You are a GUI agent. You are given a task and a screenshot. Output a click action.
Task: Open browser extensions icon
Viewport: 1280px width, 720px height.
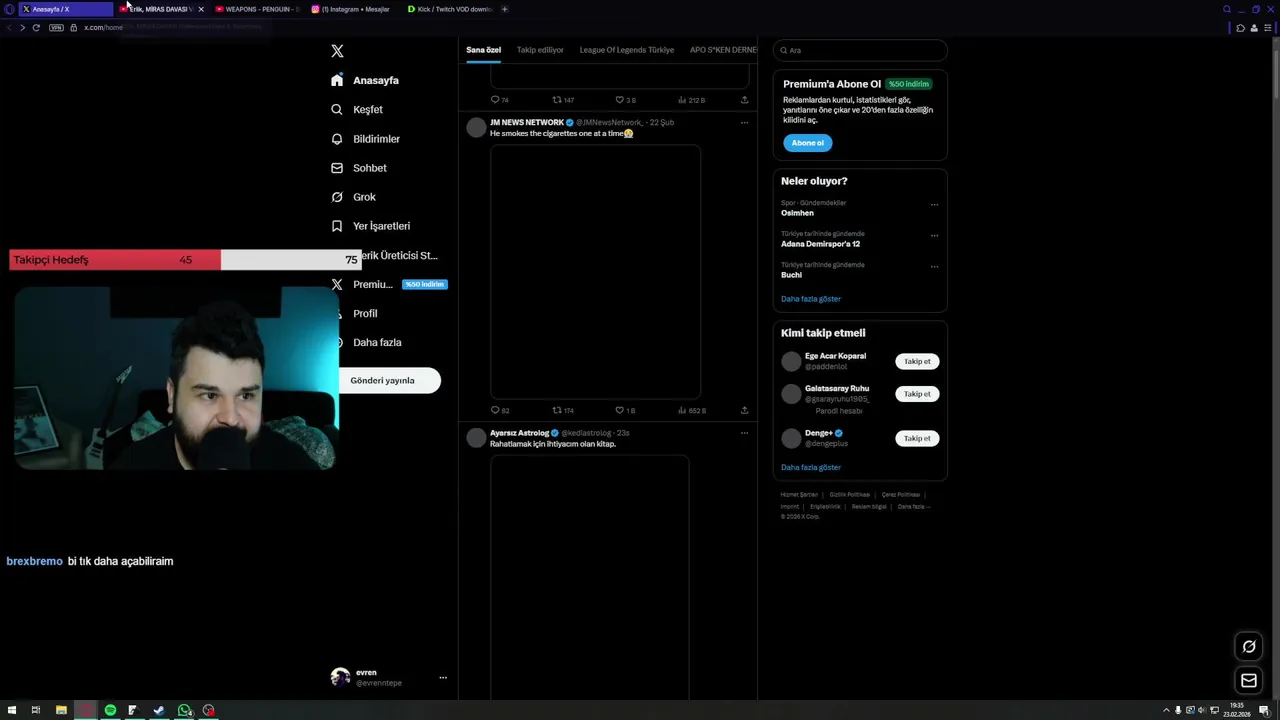[1240, 27]
